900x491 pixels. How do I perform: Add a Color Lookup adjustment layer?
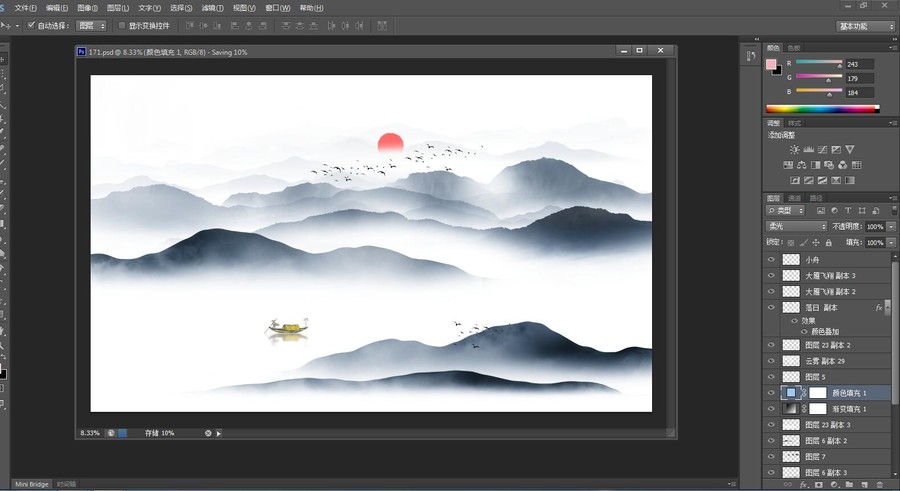[x=856, y=165]
